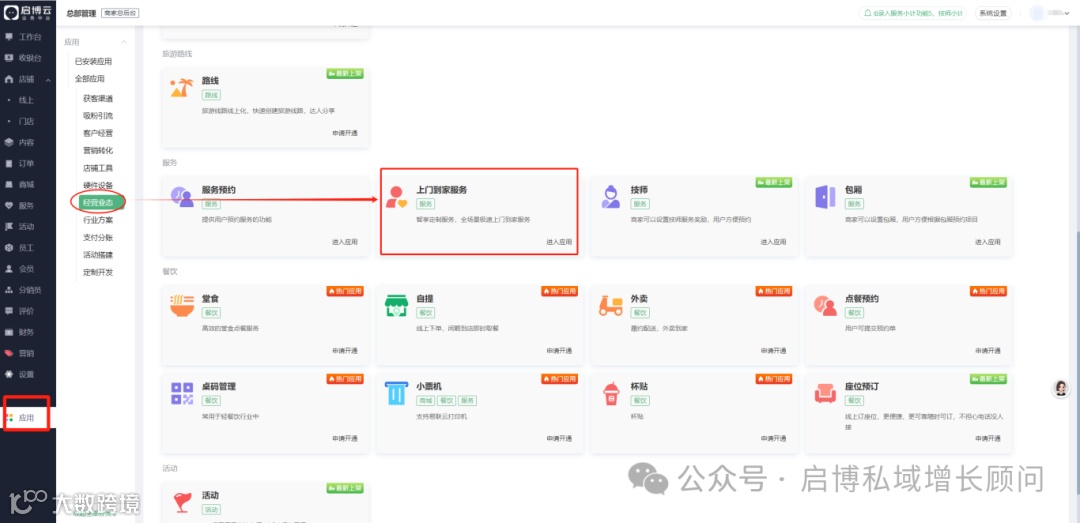Click the 商家总后台 tag
The image size is (1080, 523).
120,13
